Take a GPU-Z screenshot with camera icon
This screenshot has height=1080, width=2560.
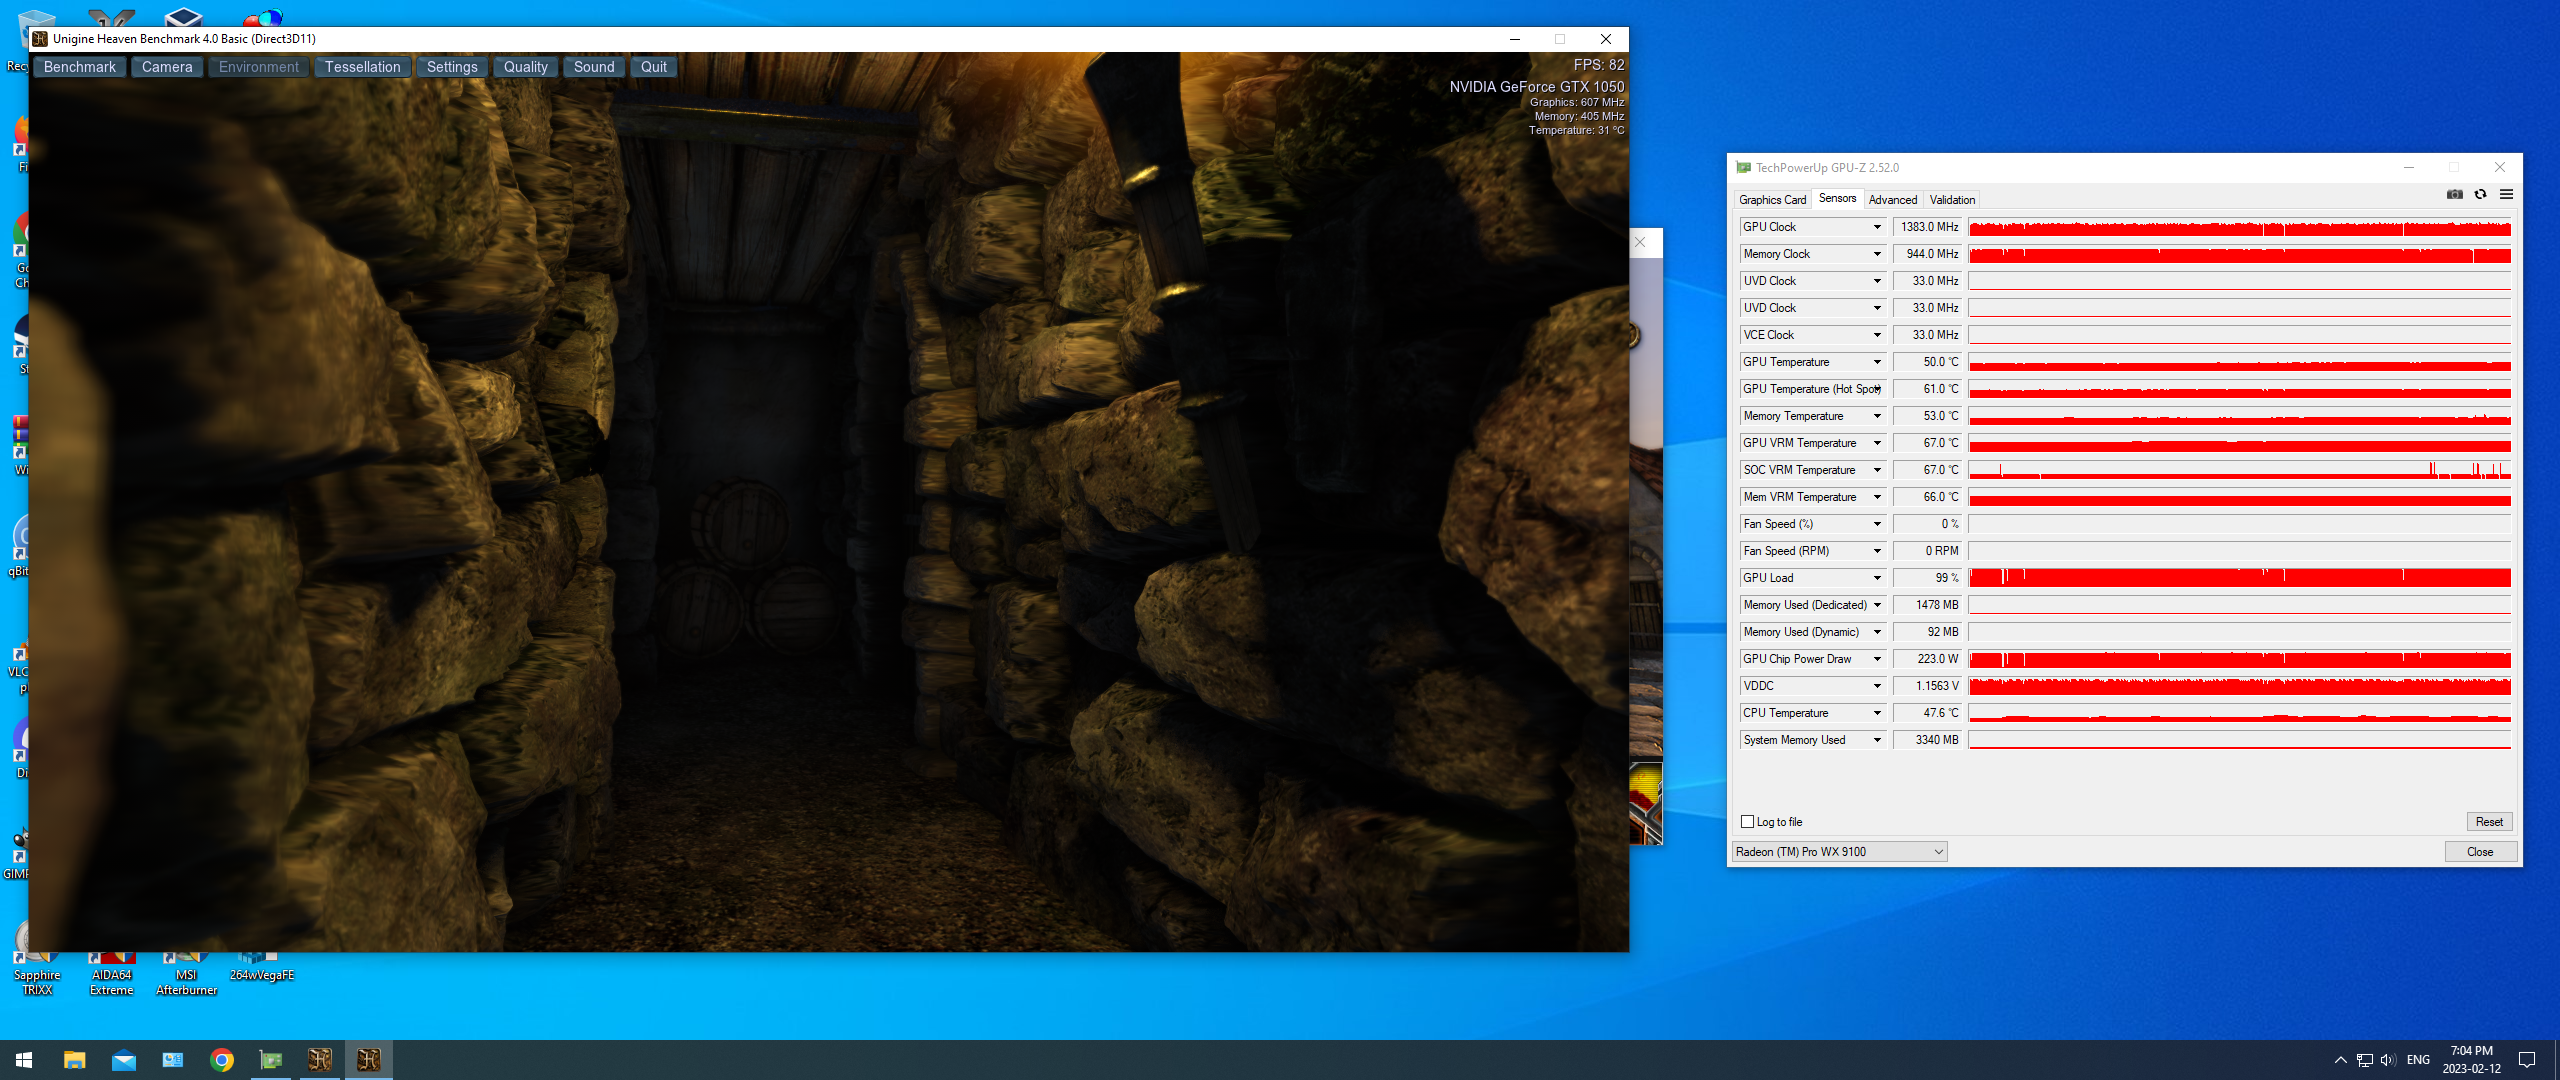point(2454,195)
